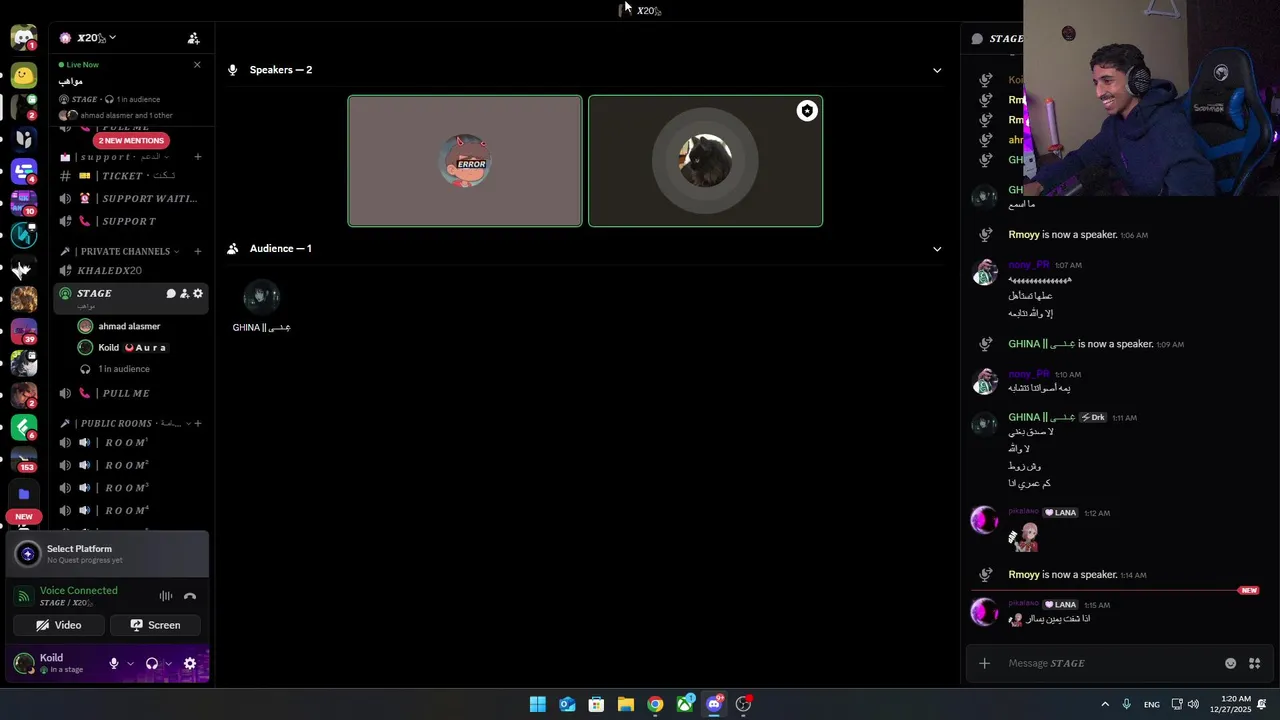Click nony_PR username at 1:07 AM

(x=1029, y=265)
